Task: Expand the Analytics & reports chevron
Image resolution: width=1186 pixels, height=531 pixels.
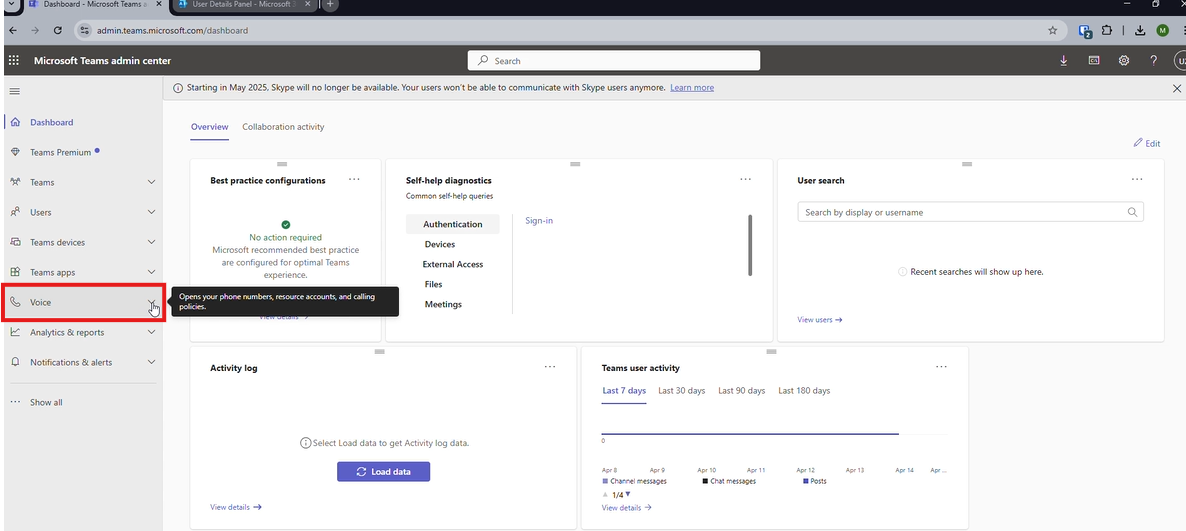Action: point(151,332)
